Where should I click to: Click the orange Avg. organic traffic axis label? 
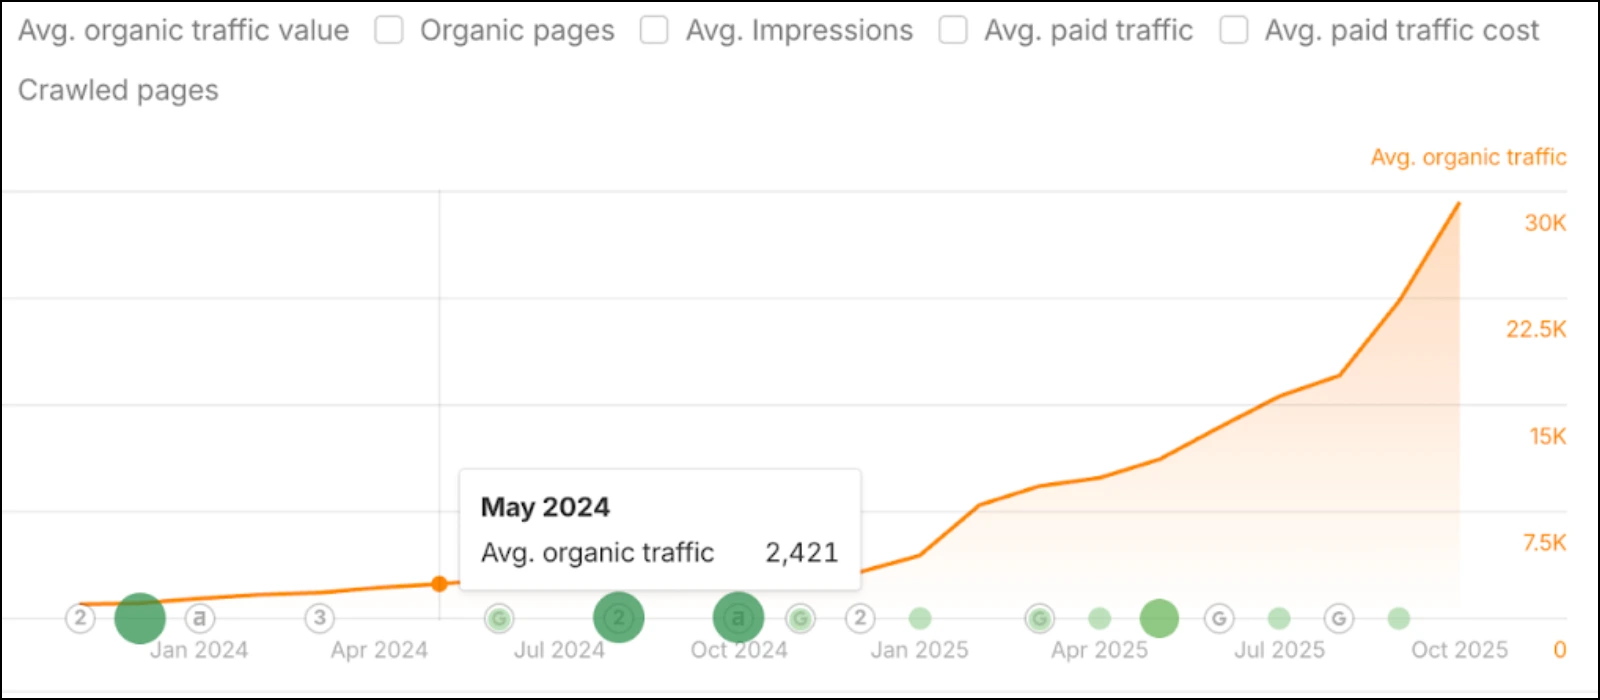click(x=1468, y=157)
